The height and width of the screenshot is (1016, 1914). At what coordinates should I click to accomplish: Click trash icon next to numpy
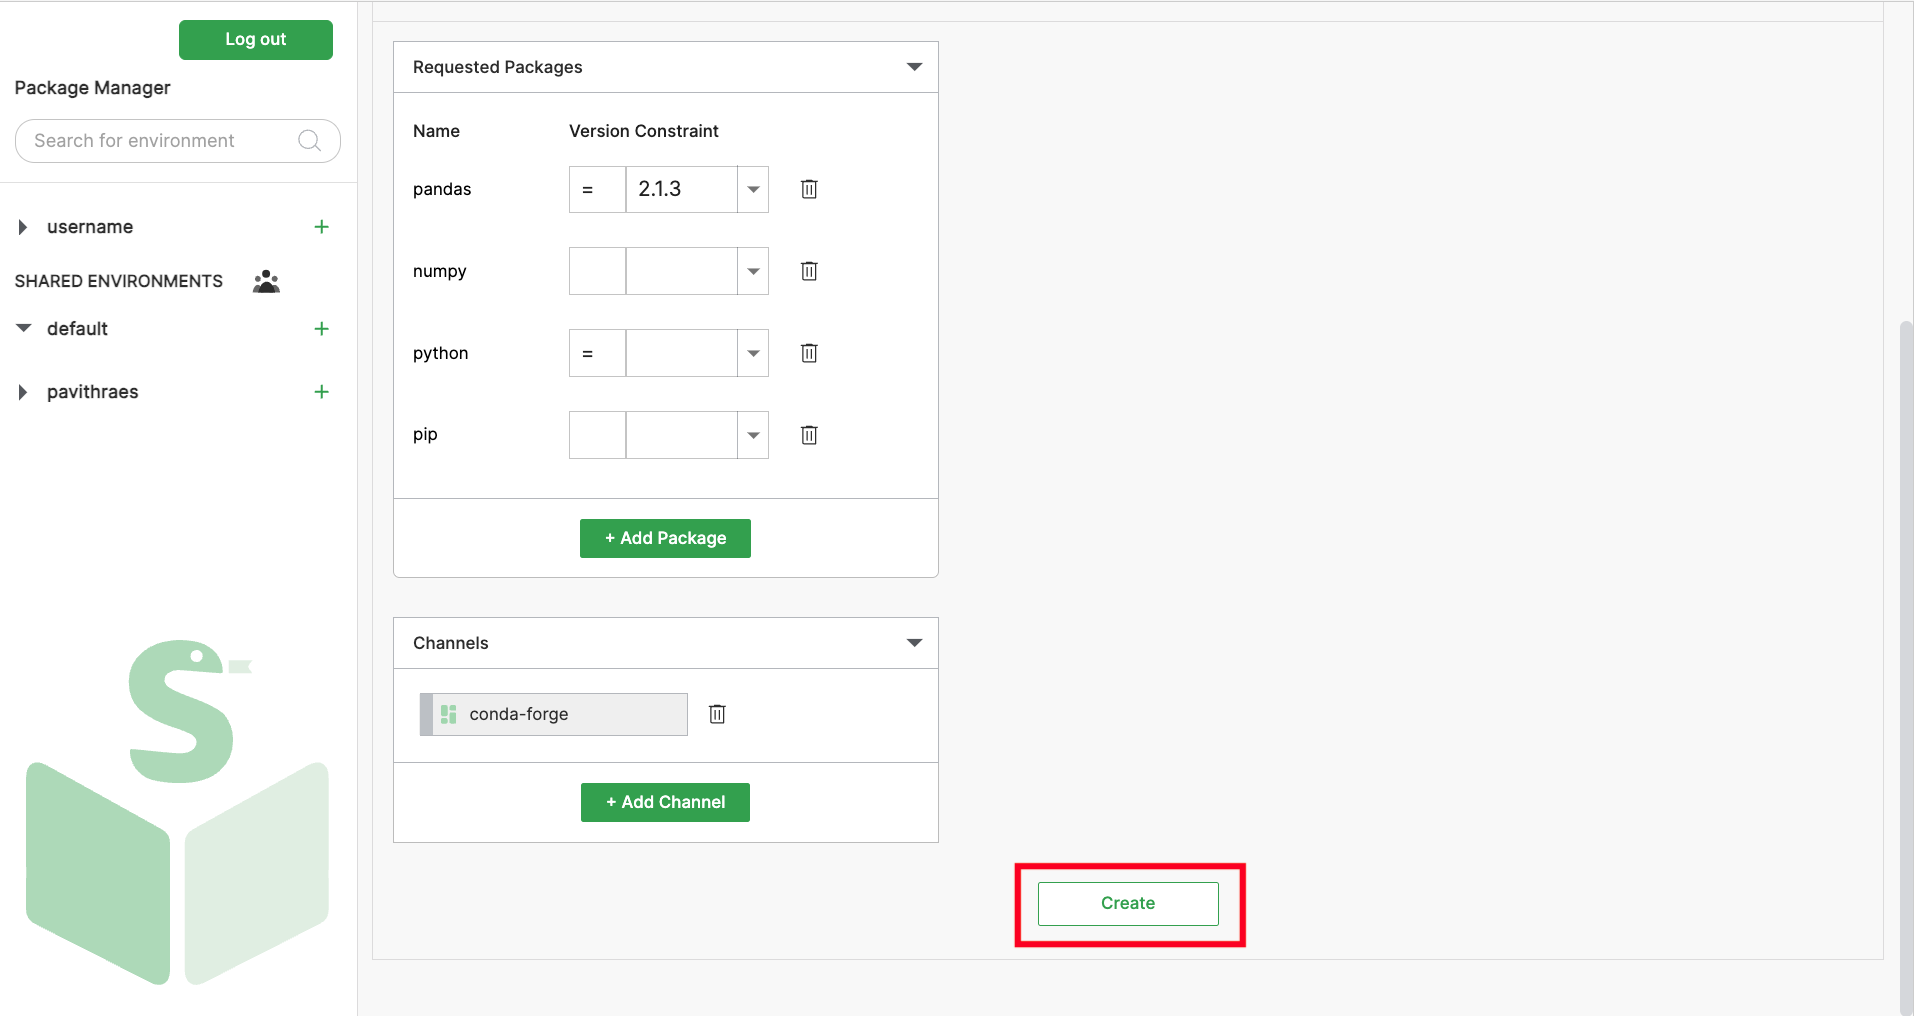pos(809,271)
